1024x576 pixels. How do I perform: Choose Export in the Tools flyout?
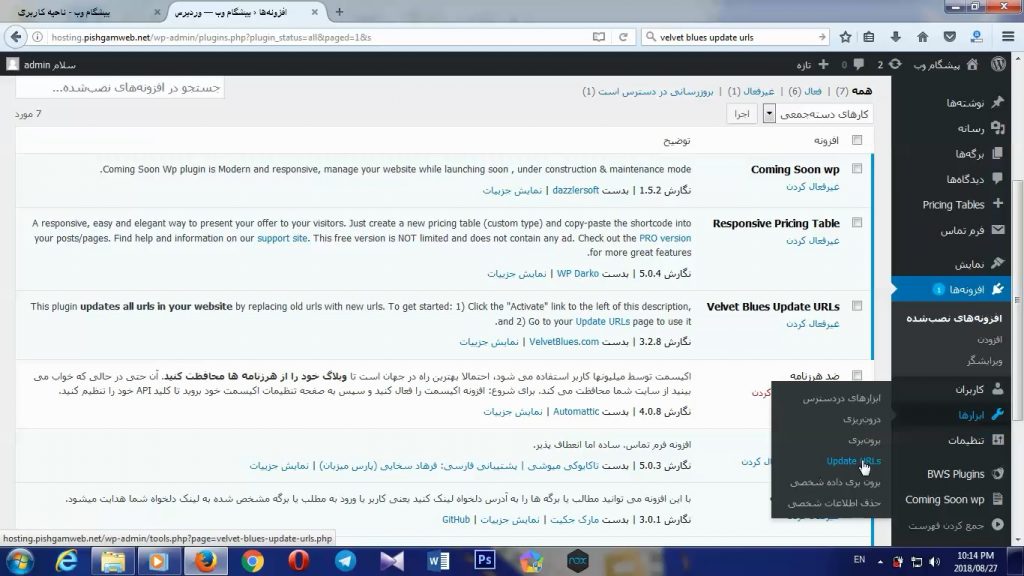(864, 440)
